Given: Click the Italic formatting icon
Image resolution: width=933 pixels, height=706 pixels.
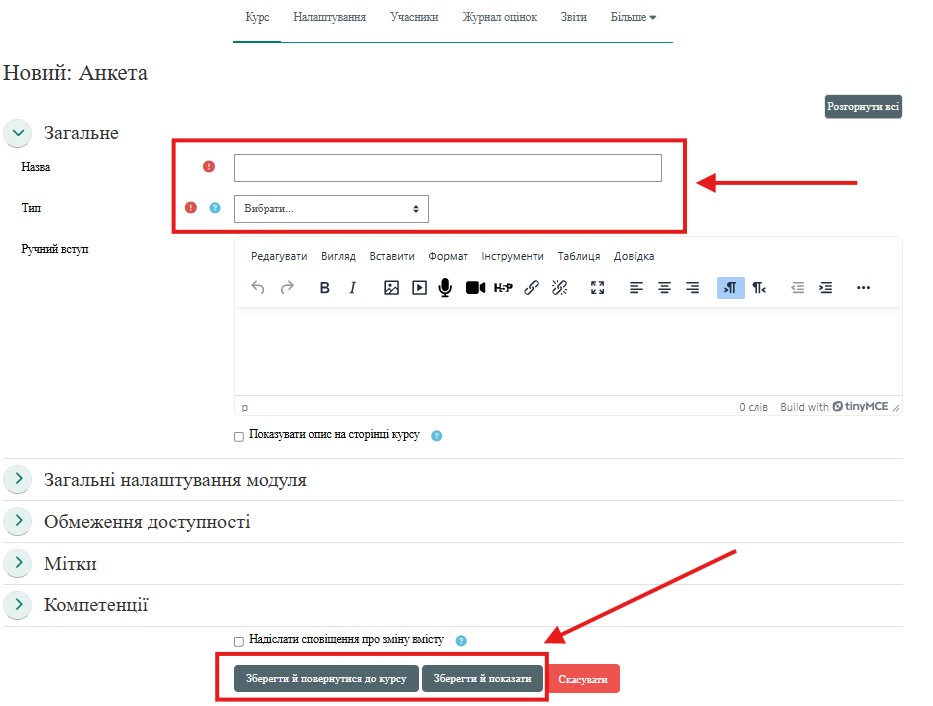Looking at the screenshot, I should tap(352, 288).
